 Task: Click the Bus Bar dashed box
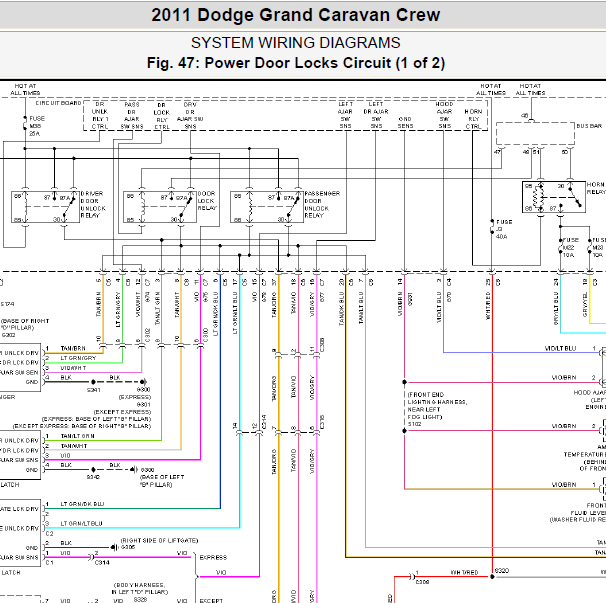535,134
